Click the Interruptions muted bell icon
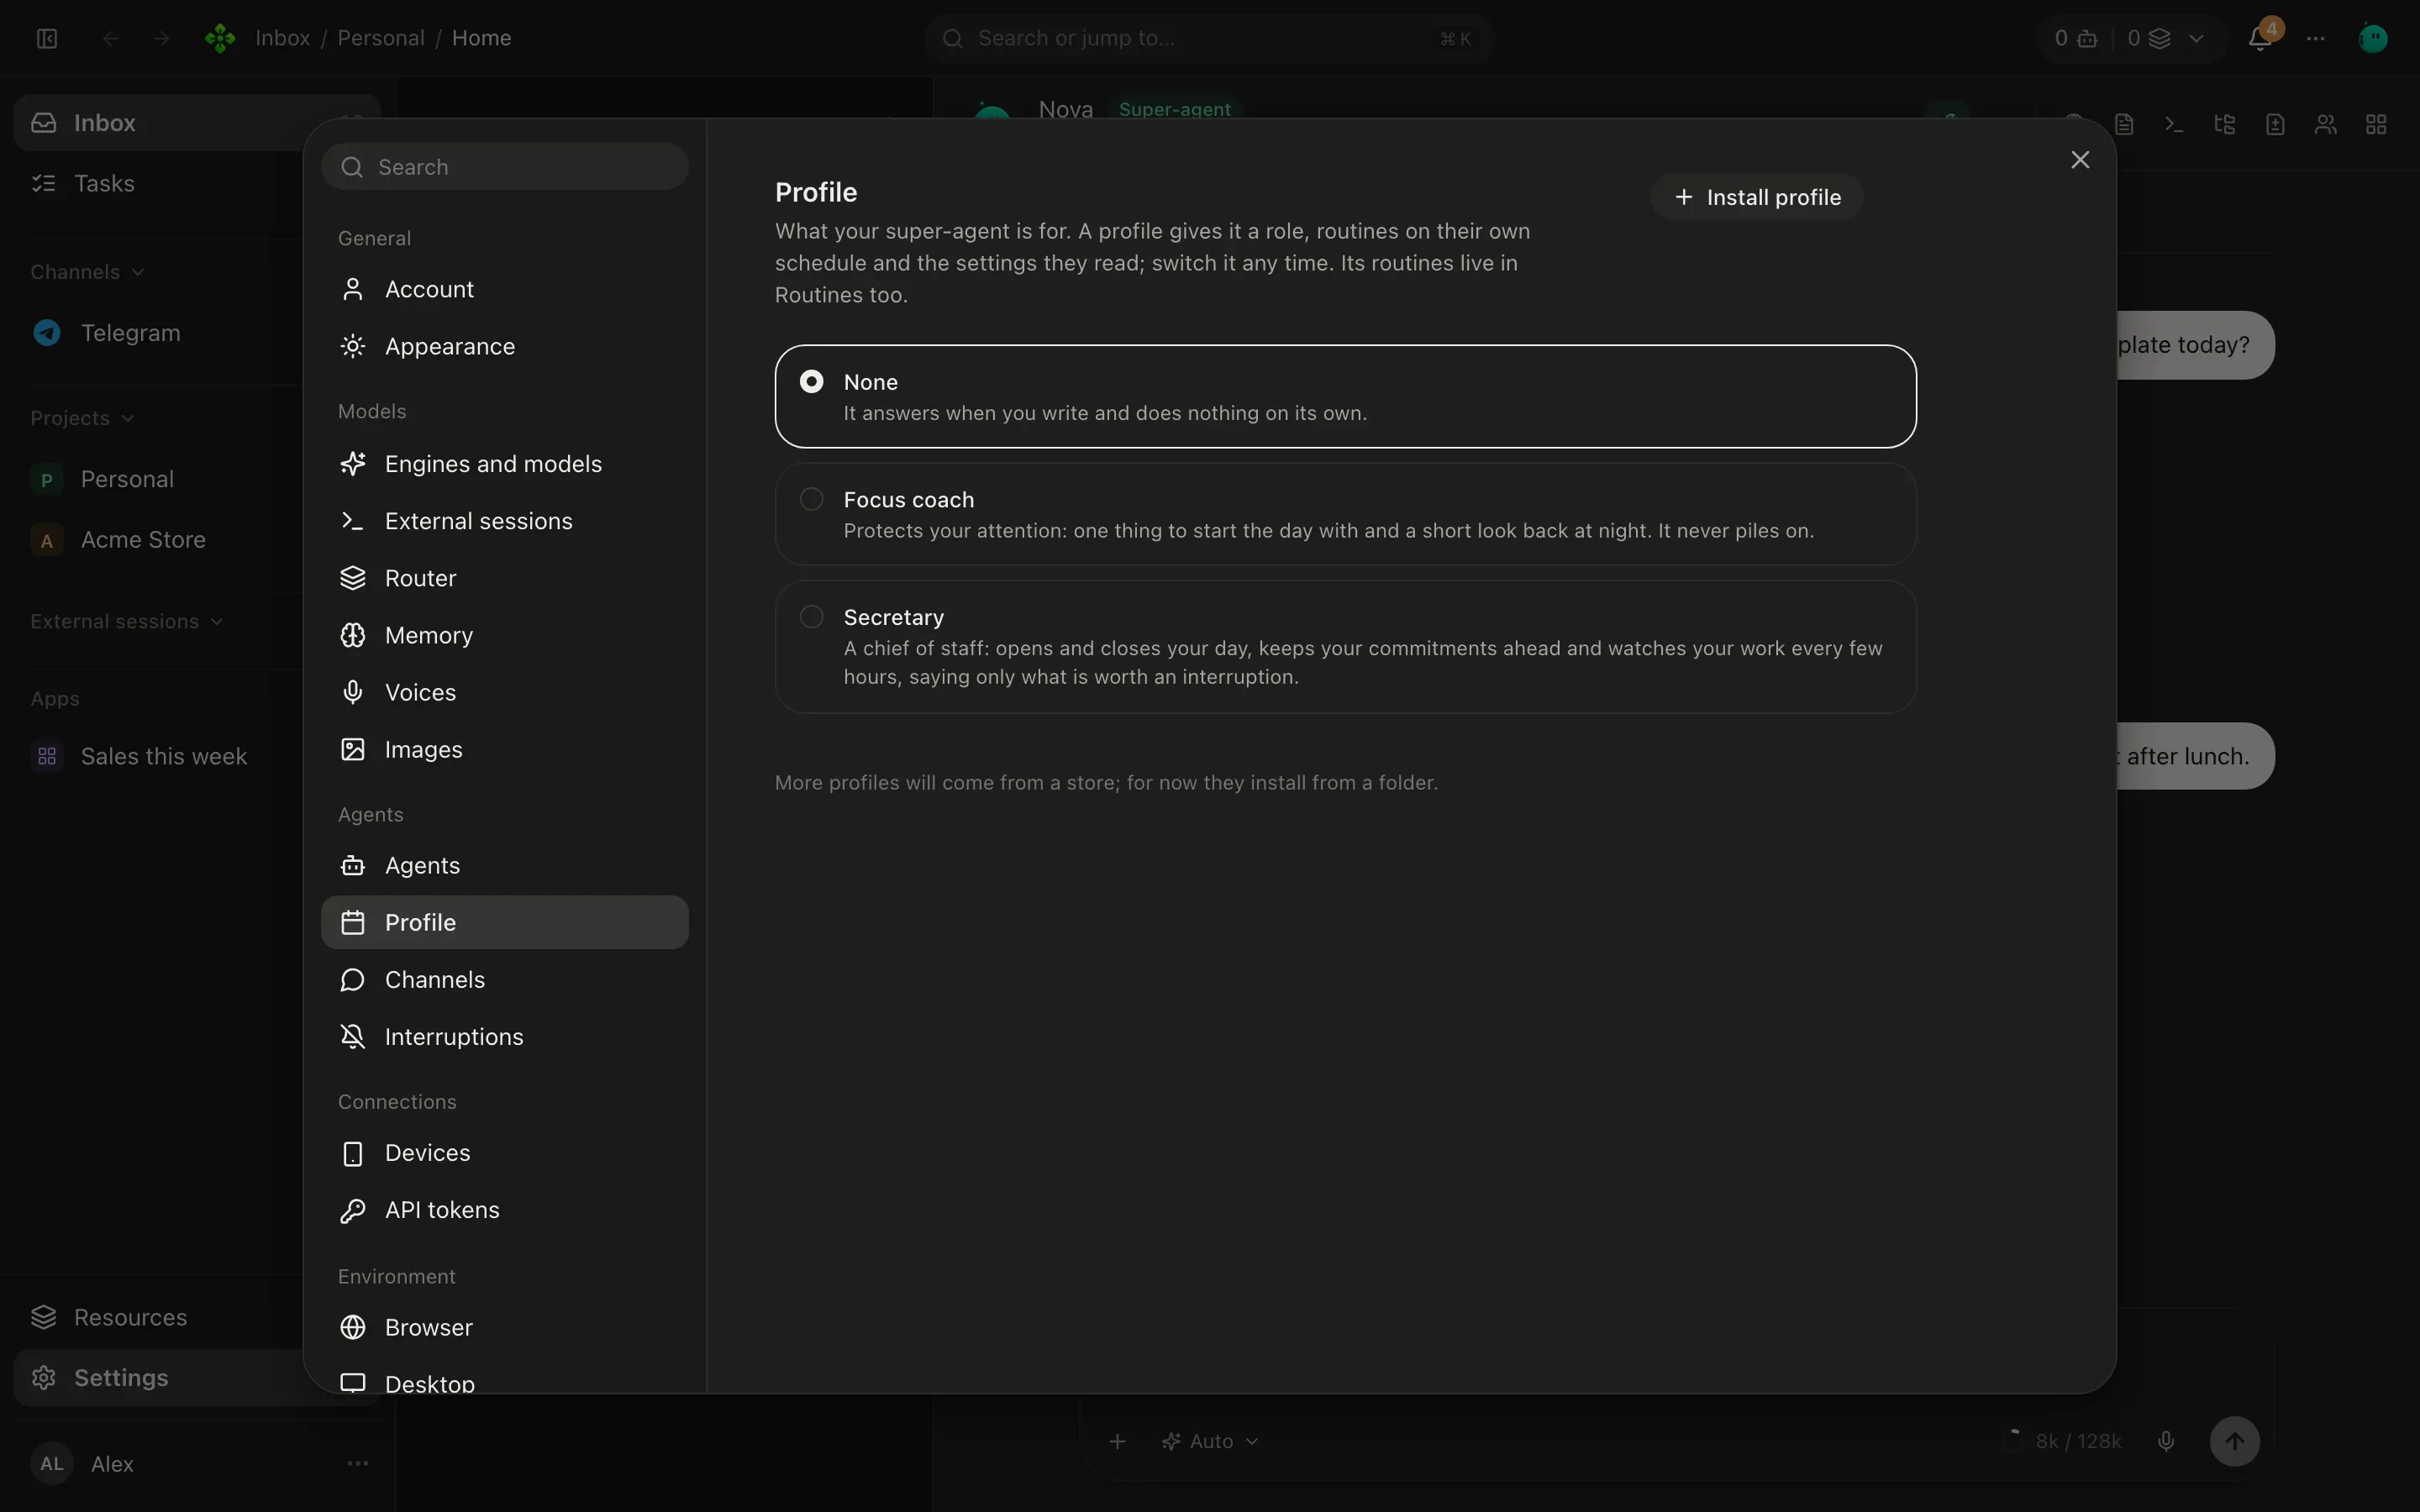This screenshot has width=2420, height=1512. [x=353, y=1036]
